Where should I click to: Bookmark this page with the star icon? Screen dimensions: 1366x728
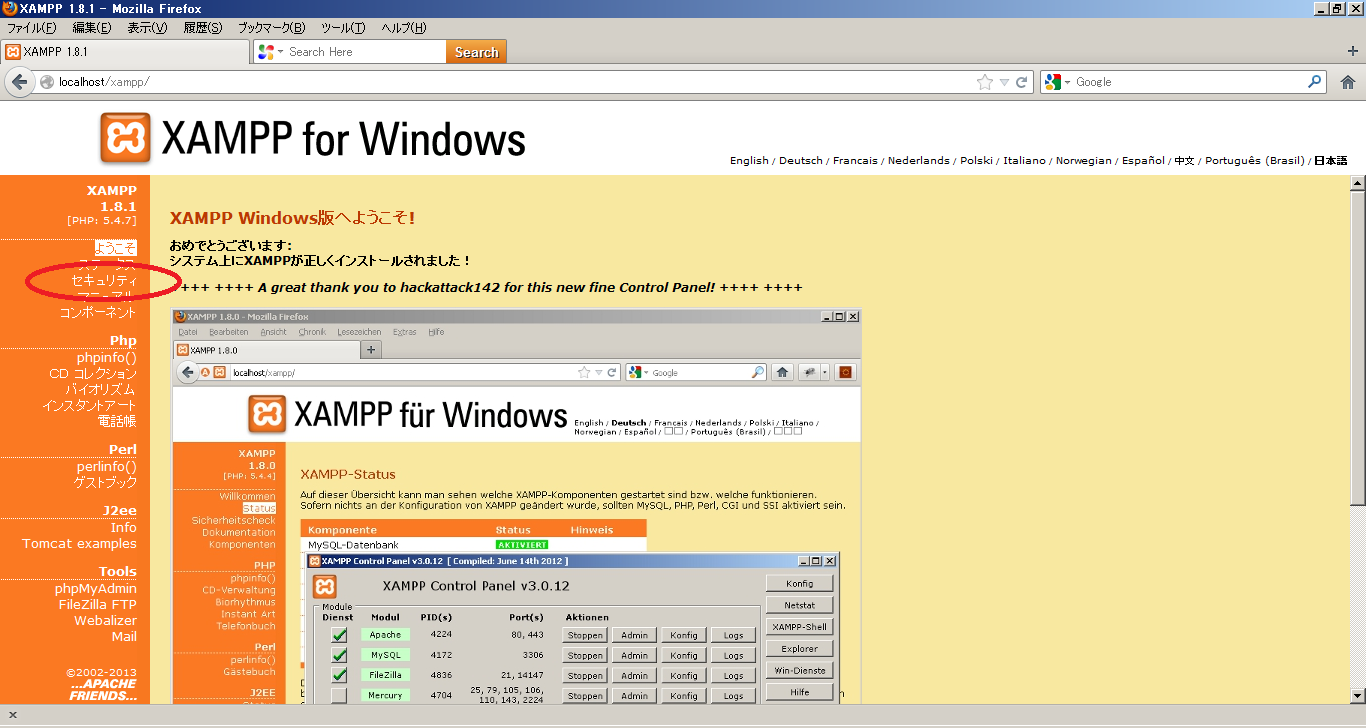[x=985, y=82]
